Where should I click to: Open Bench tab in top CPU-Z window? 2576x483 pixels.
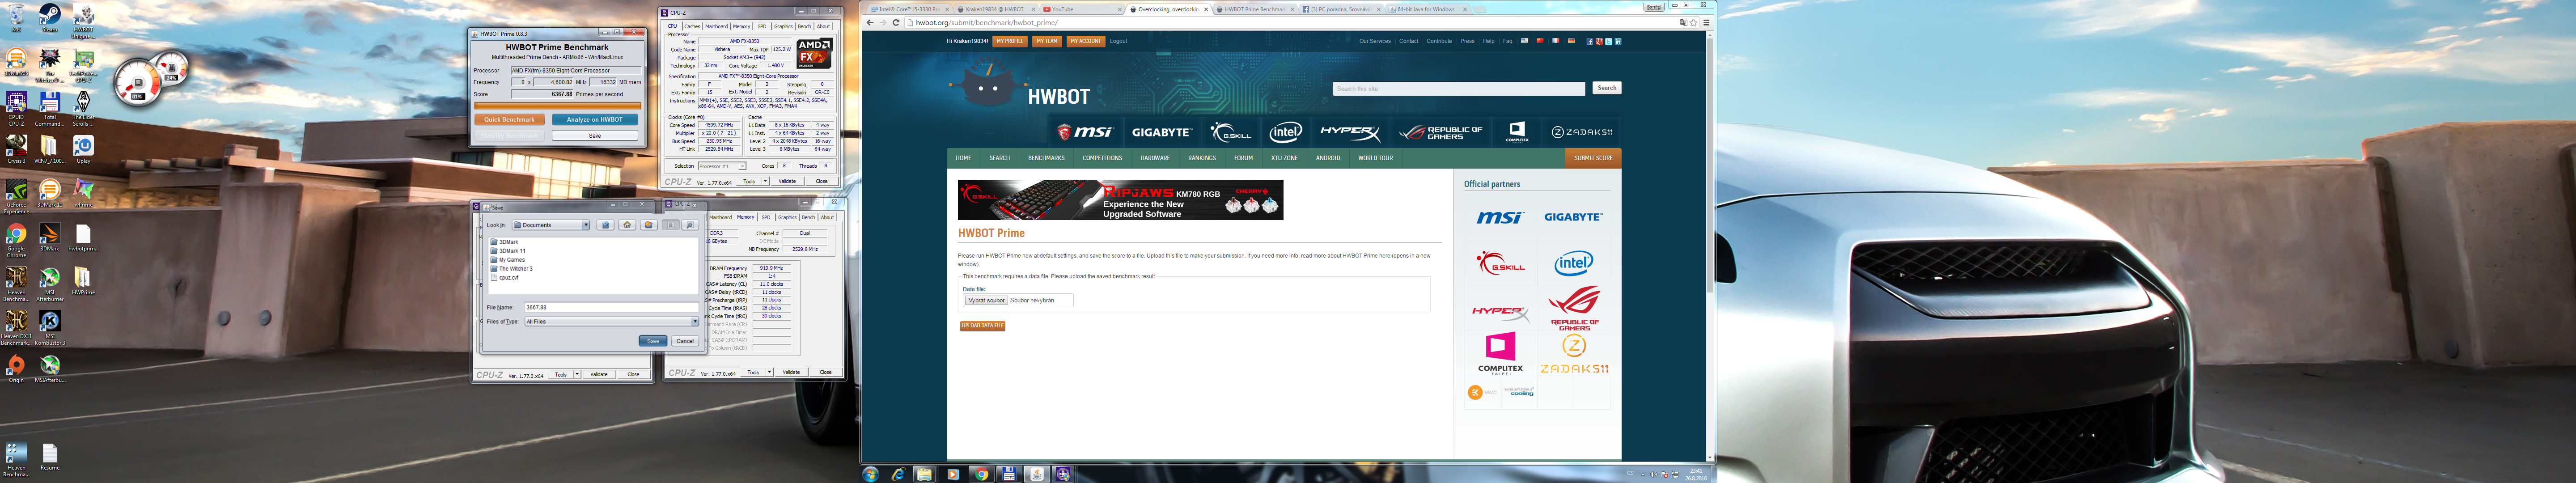point(804,26)
